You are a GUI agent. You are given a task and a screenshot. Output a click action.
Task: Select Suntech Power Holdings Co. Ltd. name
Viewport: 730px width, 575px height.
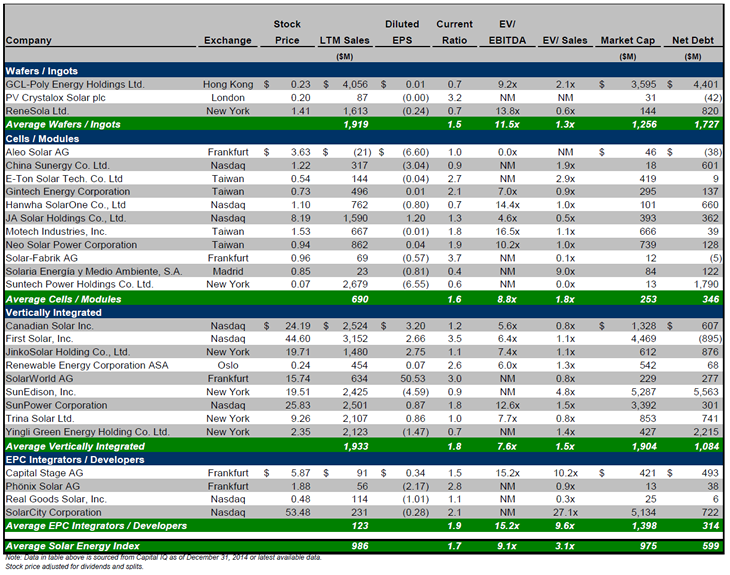coord(79,284)
